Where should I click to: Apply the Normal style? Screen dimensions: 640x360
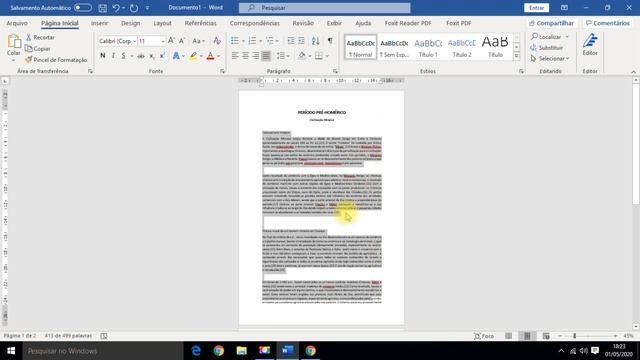coord(360,47)
